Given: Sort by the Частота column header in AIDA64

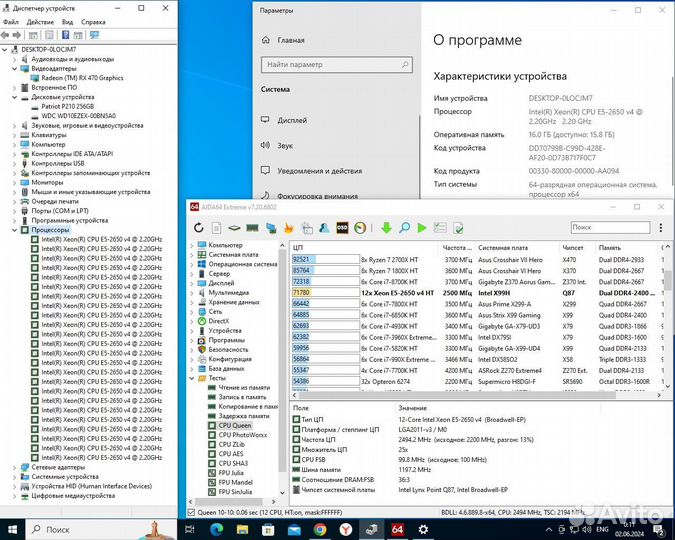Looking at the screenshot, I should coord(457,248).
